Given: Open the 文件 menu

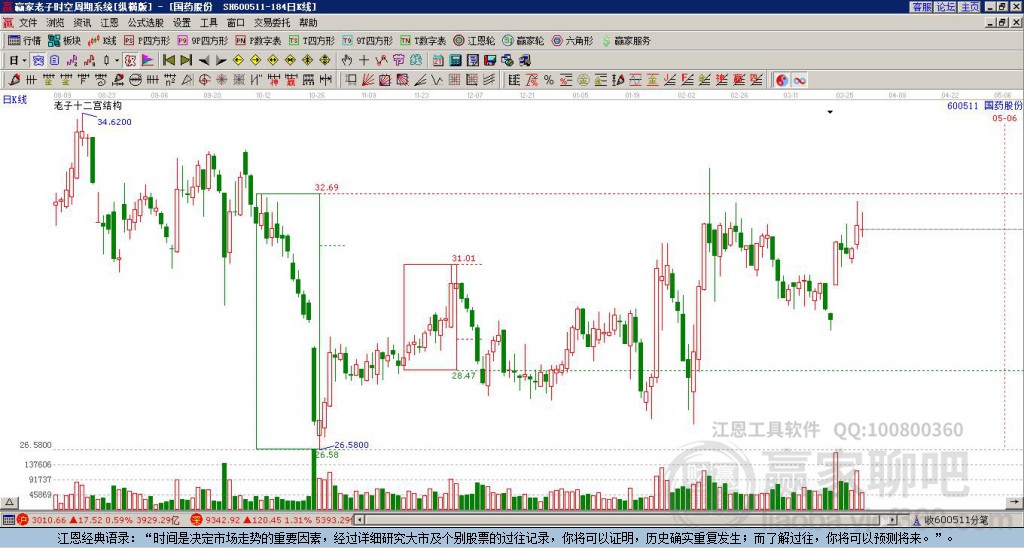Looking at the screenshot, I should tap(28, 23).
